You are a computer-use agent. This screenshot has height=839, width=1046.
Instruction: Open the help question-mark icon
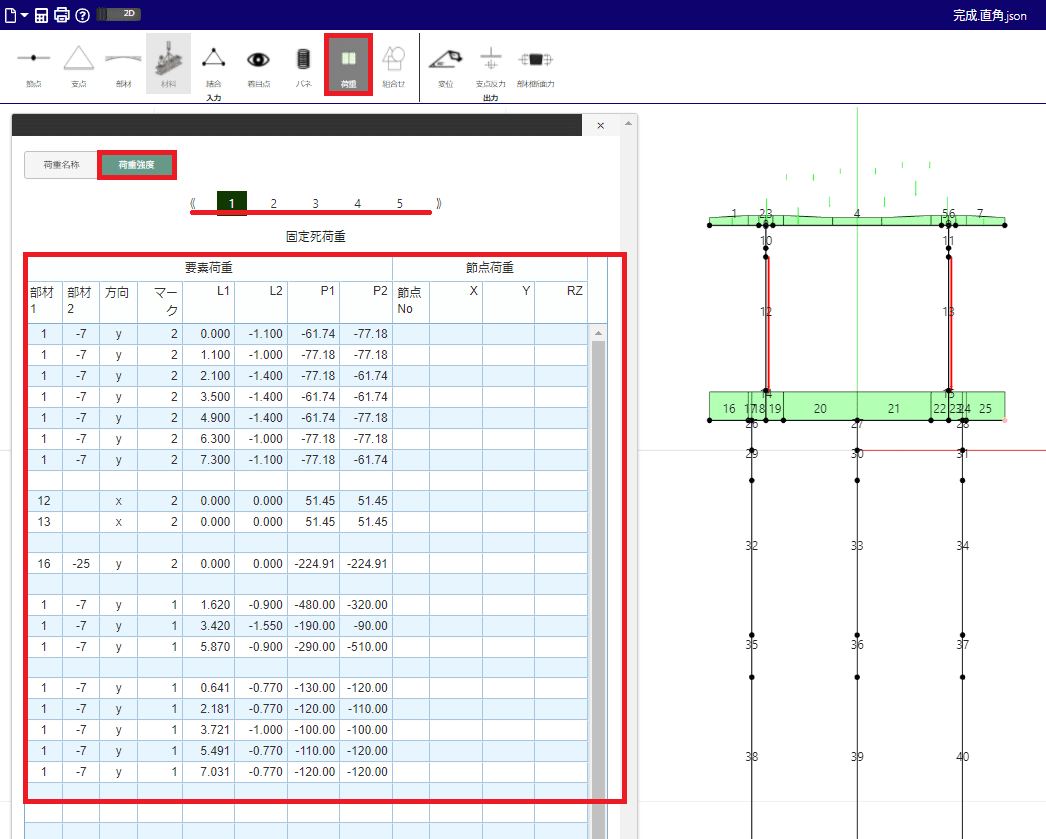click(82, 15)
